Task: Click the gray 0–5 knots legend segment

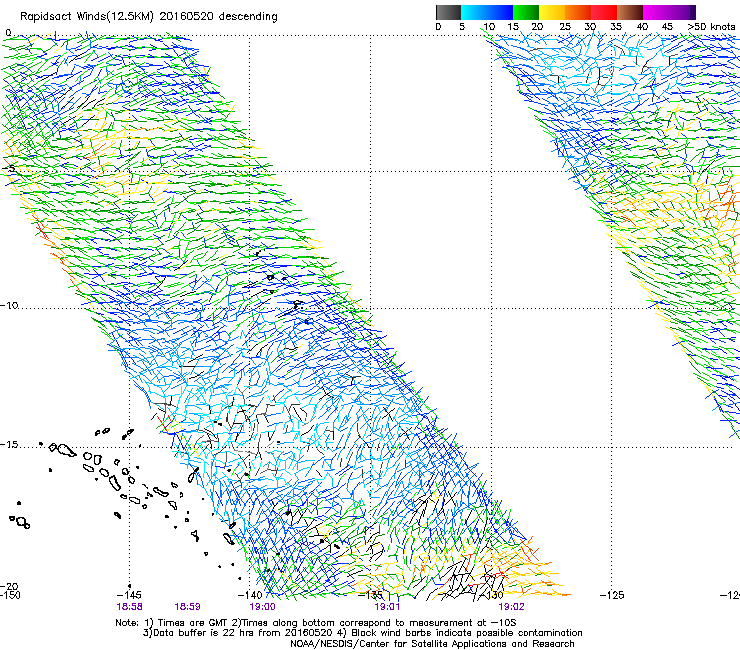Action: 448,12
